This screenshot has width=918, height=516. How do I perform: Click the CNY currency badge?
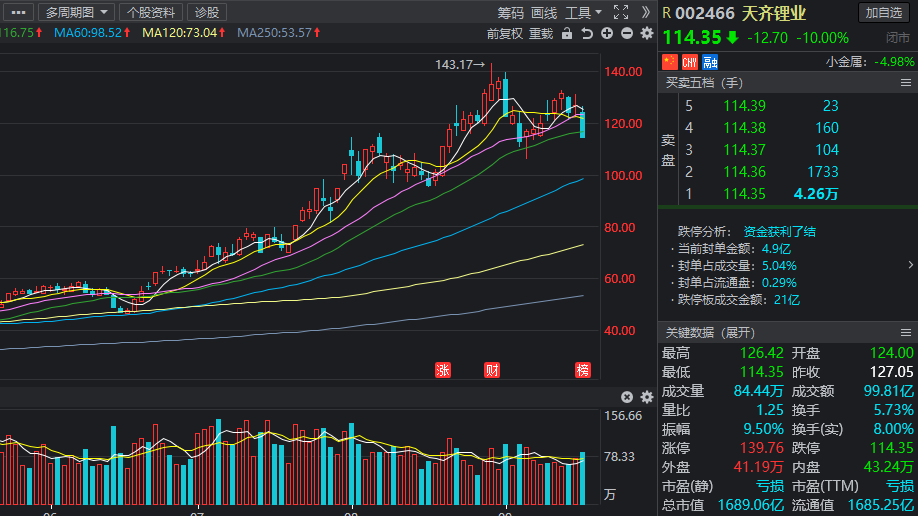click(690, 62)
